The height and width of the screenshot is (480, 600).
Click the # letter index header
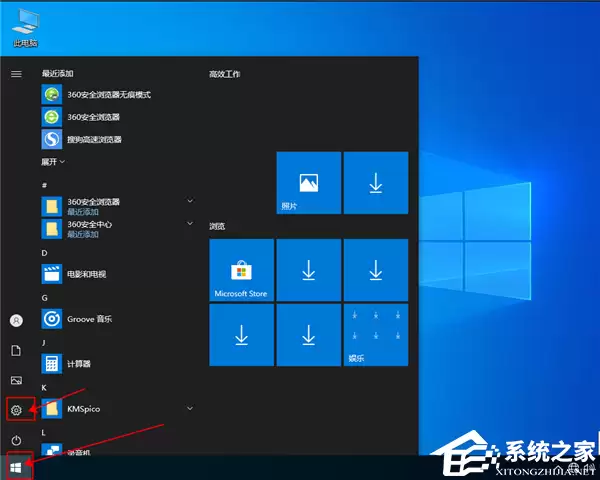44,185
